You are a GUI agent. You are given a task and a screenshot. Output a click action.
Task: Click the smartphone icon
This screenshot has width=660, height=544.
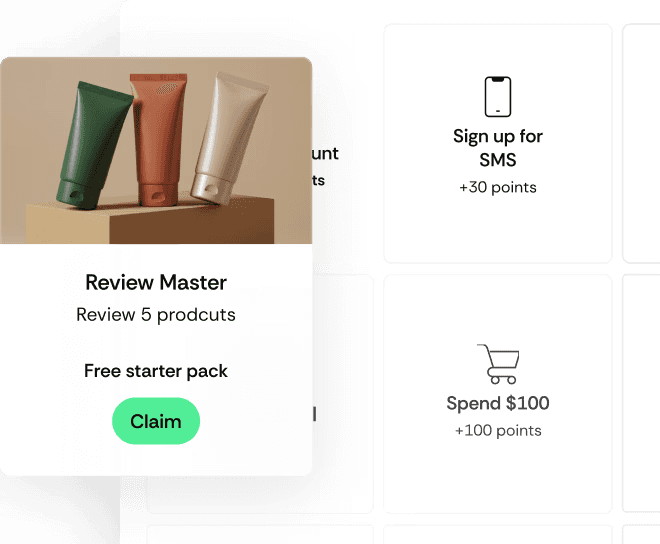click(x=498, y=96)
